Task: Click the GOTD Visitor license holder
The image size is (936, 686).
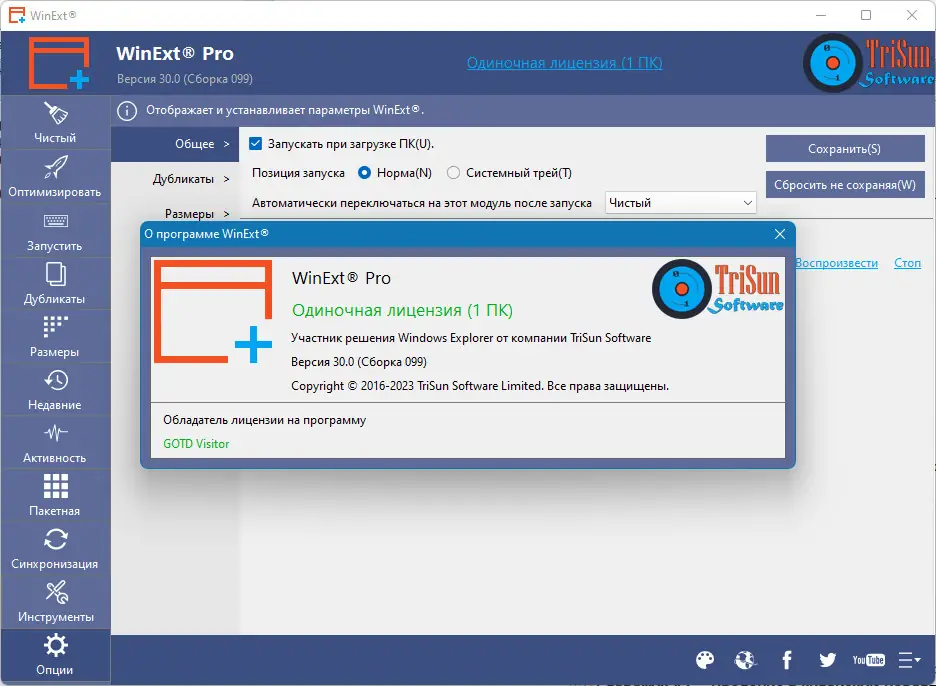Action: coord(196,444)
